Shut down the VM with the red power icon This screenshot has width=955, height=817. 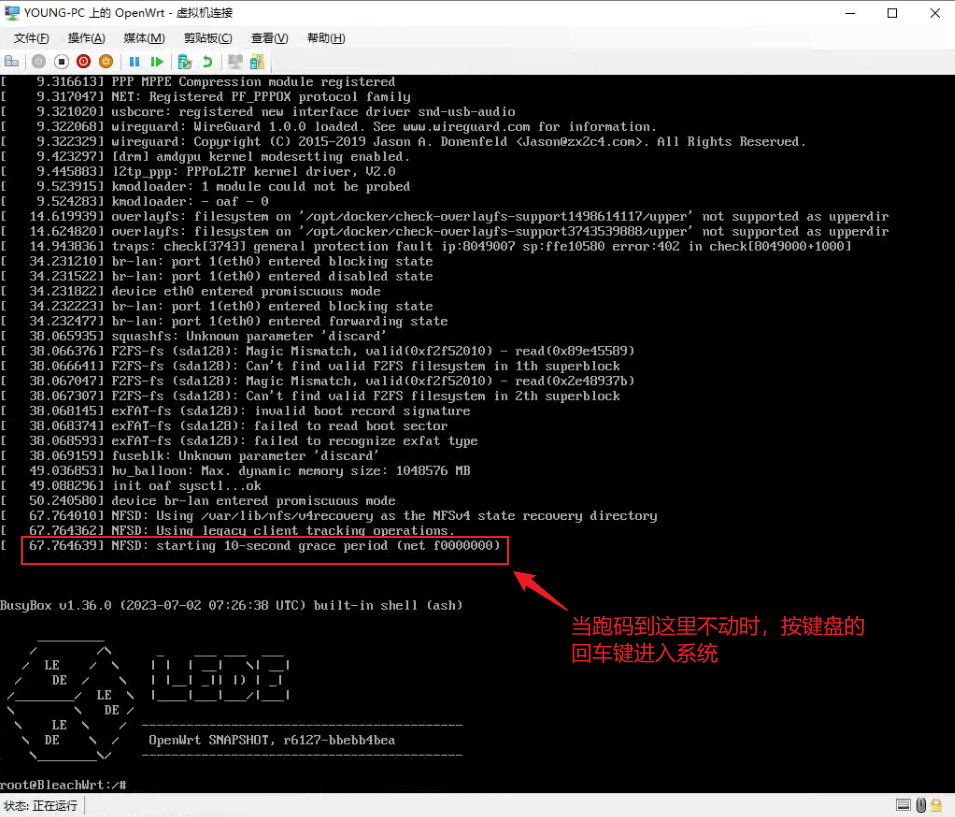point(83,62)
